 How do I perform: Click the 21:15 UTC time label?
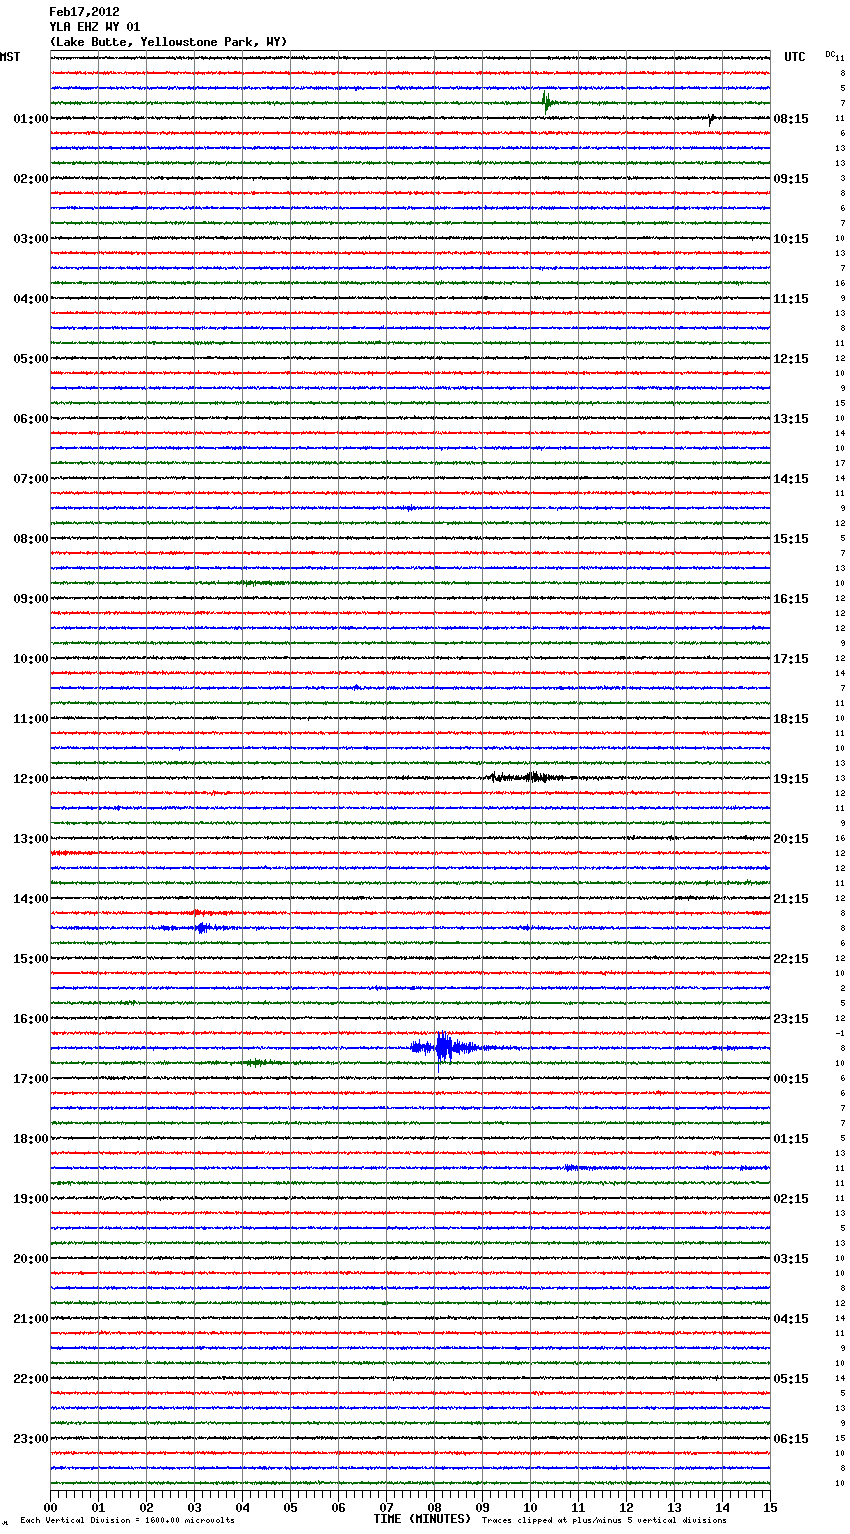pyautogui.click(x=791, y=899)
